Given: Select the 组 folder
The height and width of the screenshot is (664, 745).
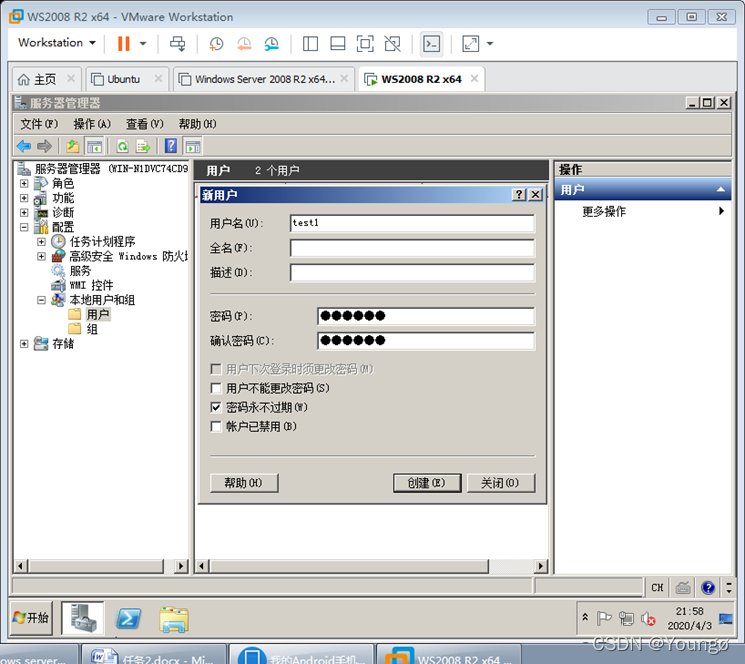Looking at the screenshot, I should [92, 329].
